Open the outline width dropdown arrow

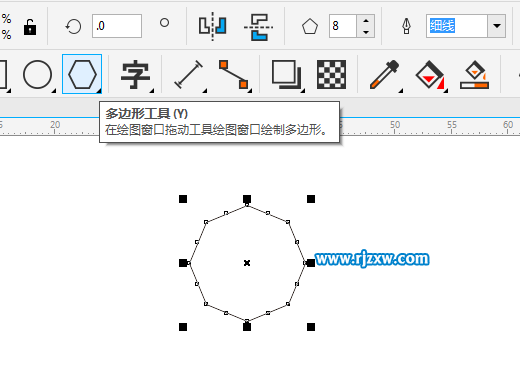[x=497, y=26]
